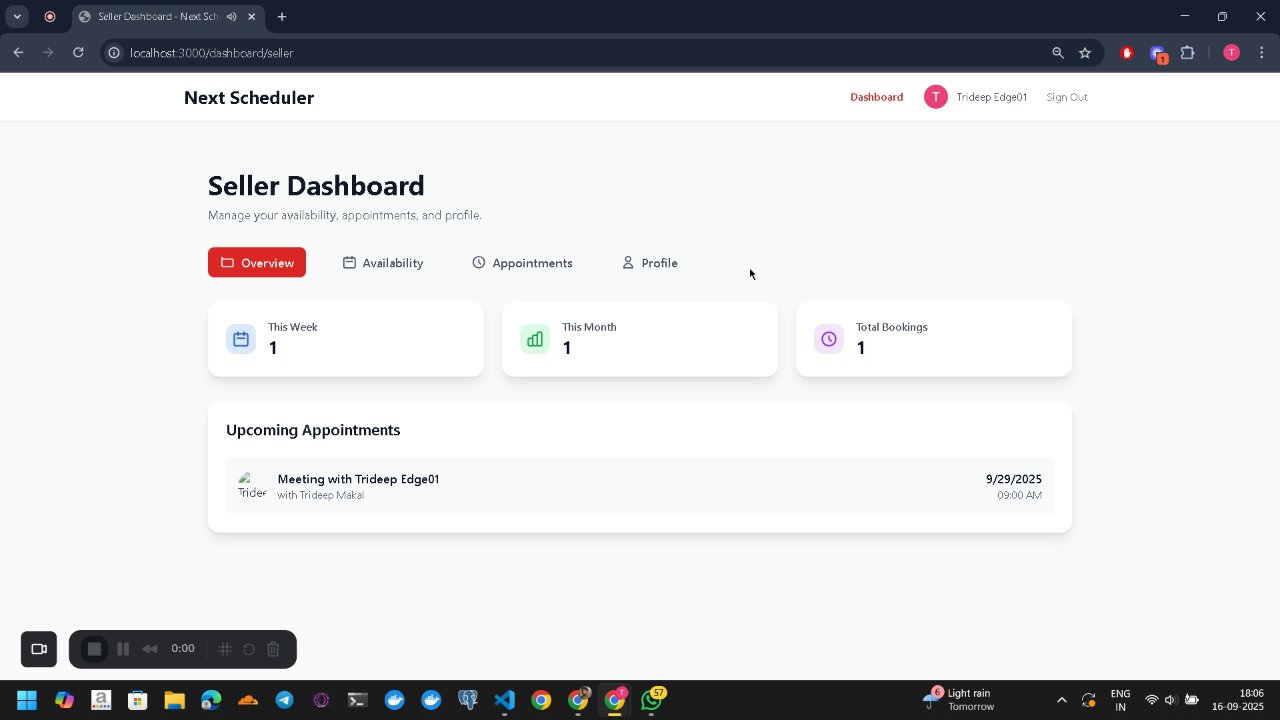The width and height of the screenshot is (1280, 720).
Task: Open the purple extension with badge 1
Action: 1158,54
